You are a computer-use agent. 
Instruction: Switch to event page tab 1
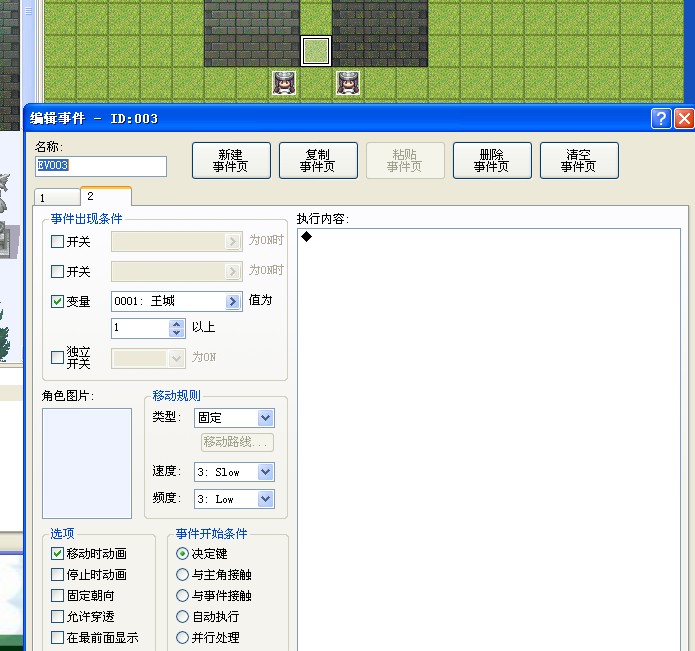[57, 198]
